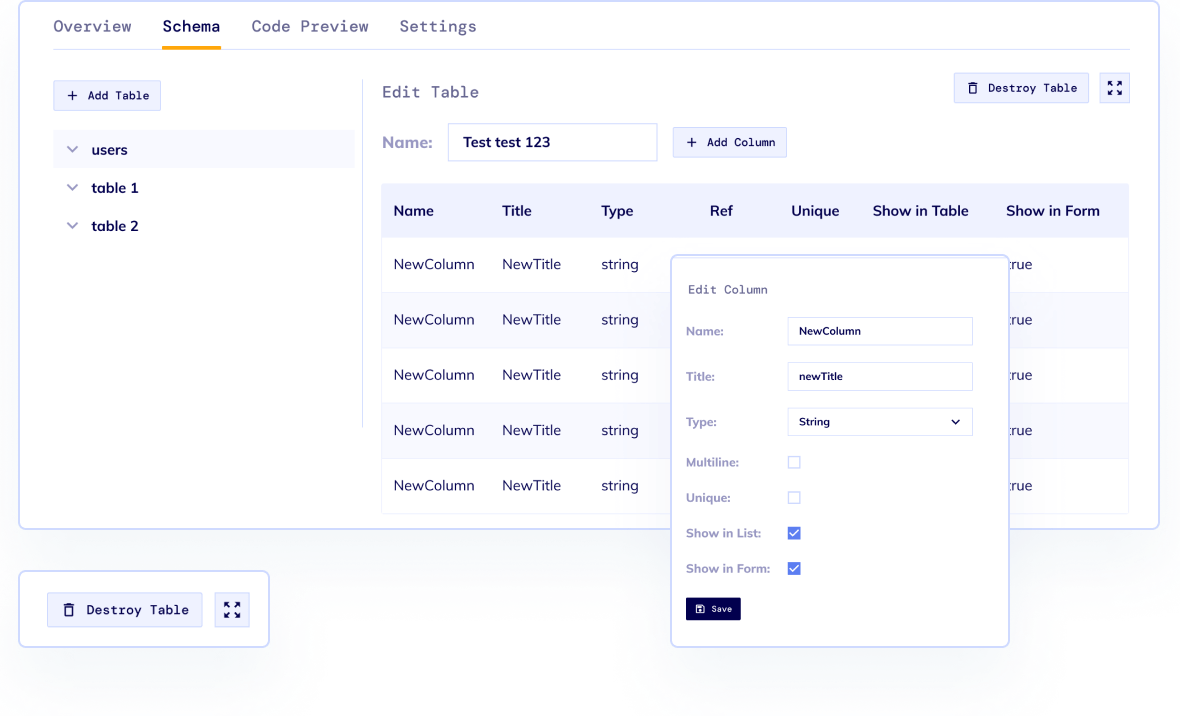Click the plus icon on Add Column
1180x716 pixels.
click(691, 143)
